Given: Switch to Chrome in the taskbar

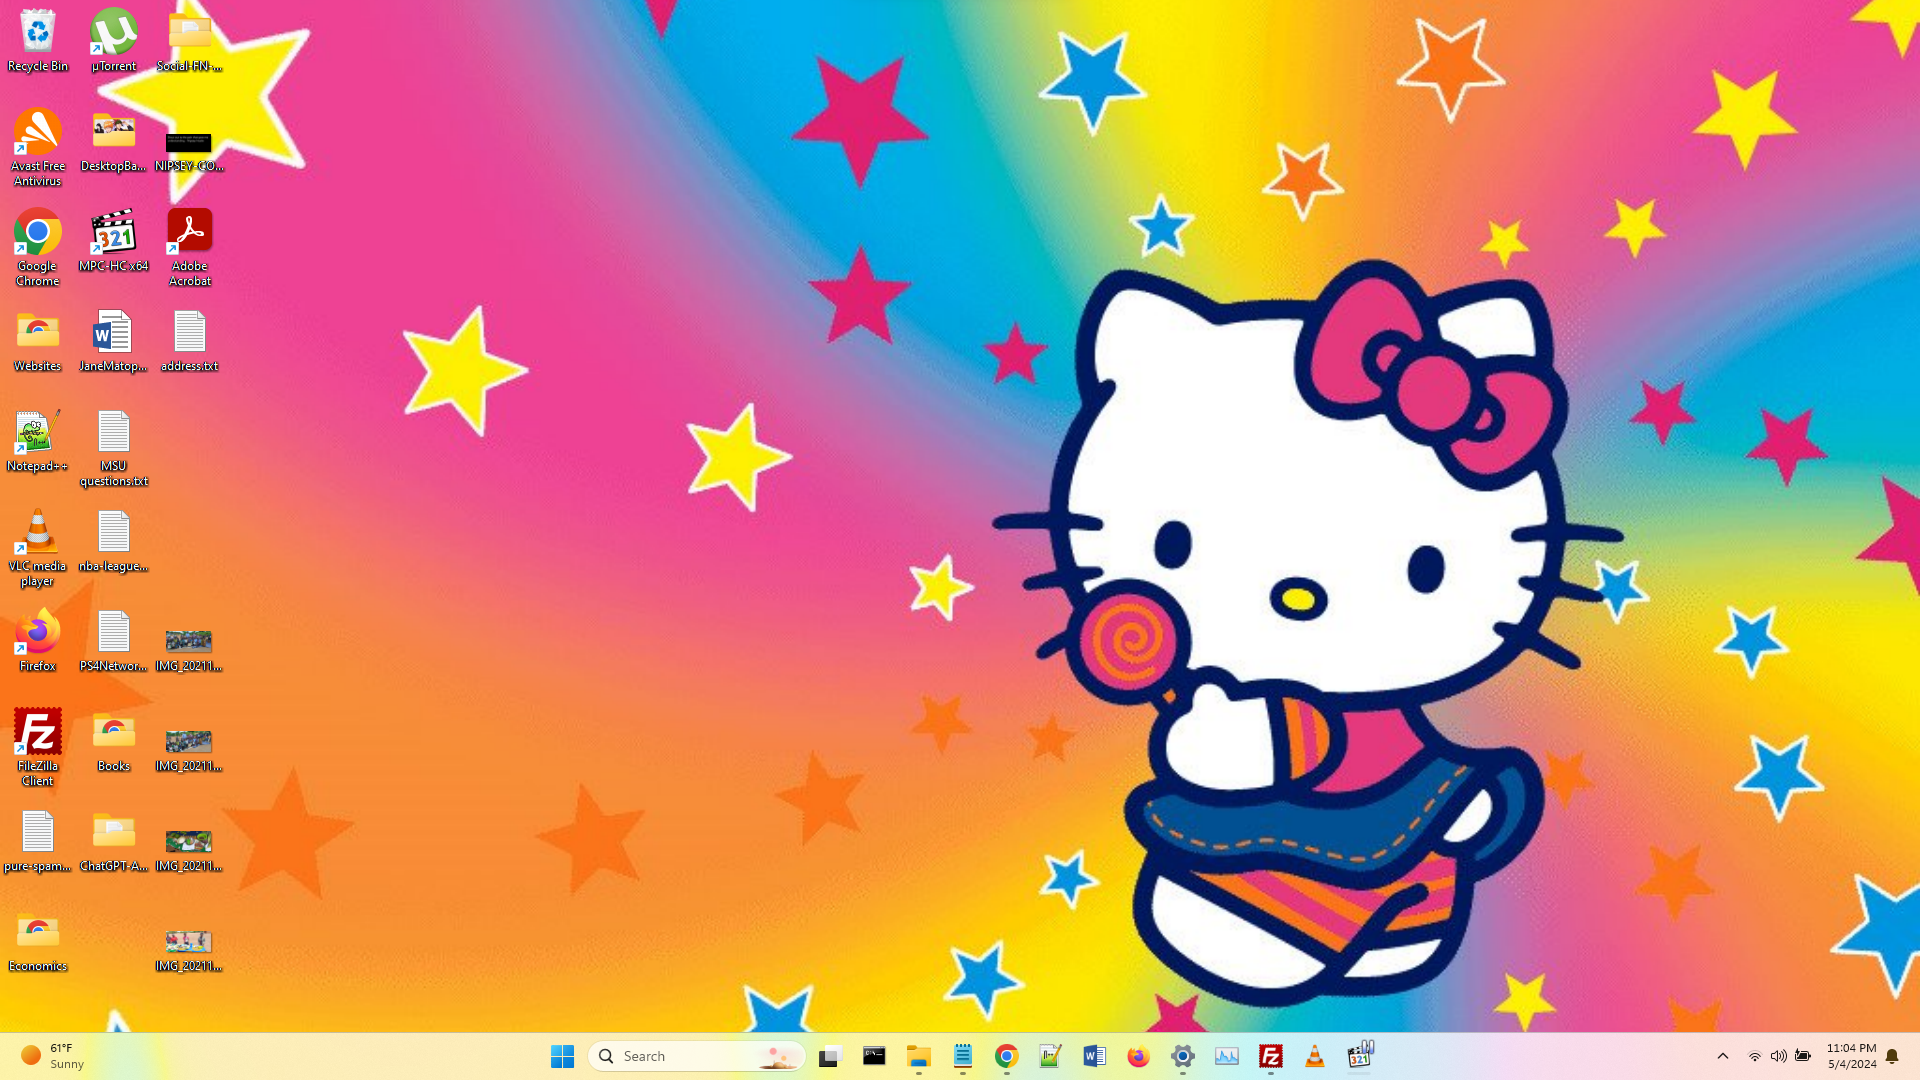Looking at the screenshot, I should coord(1006,1056).
